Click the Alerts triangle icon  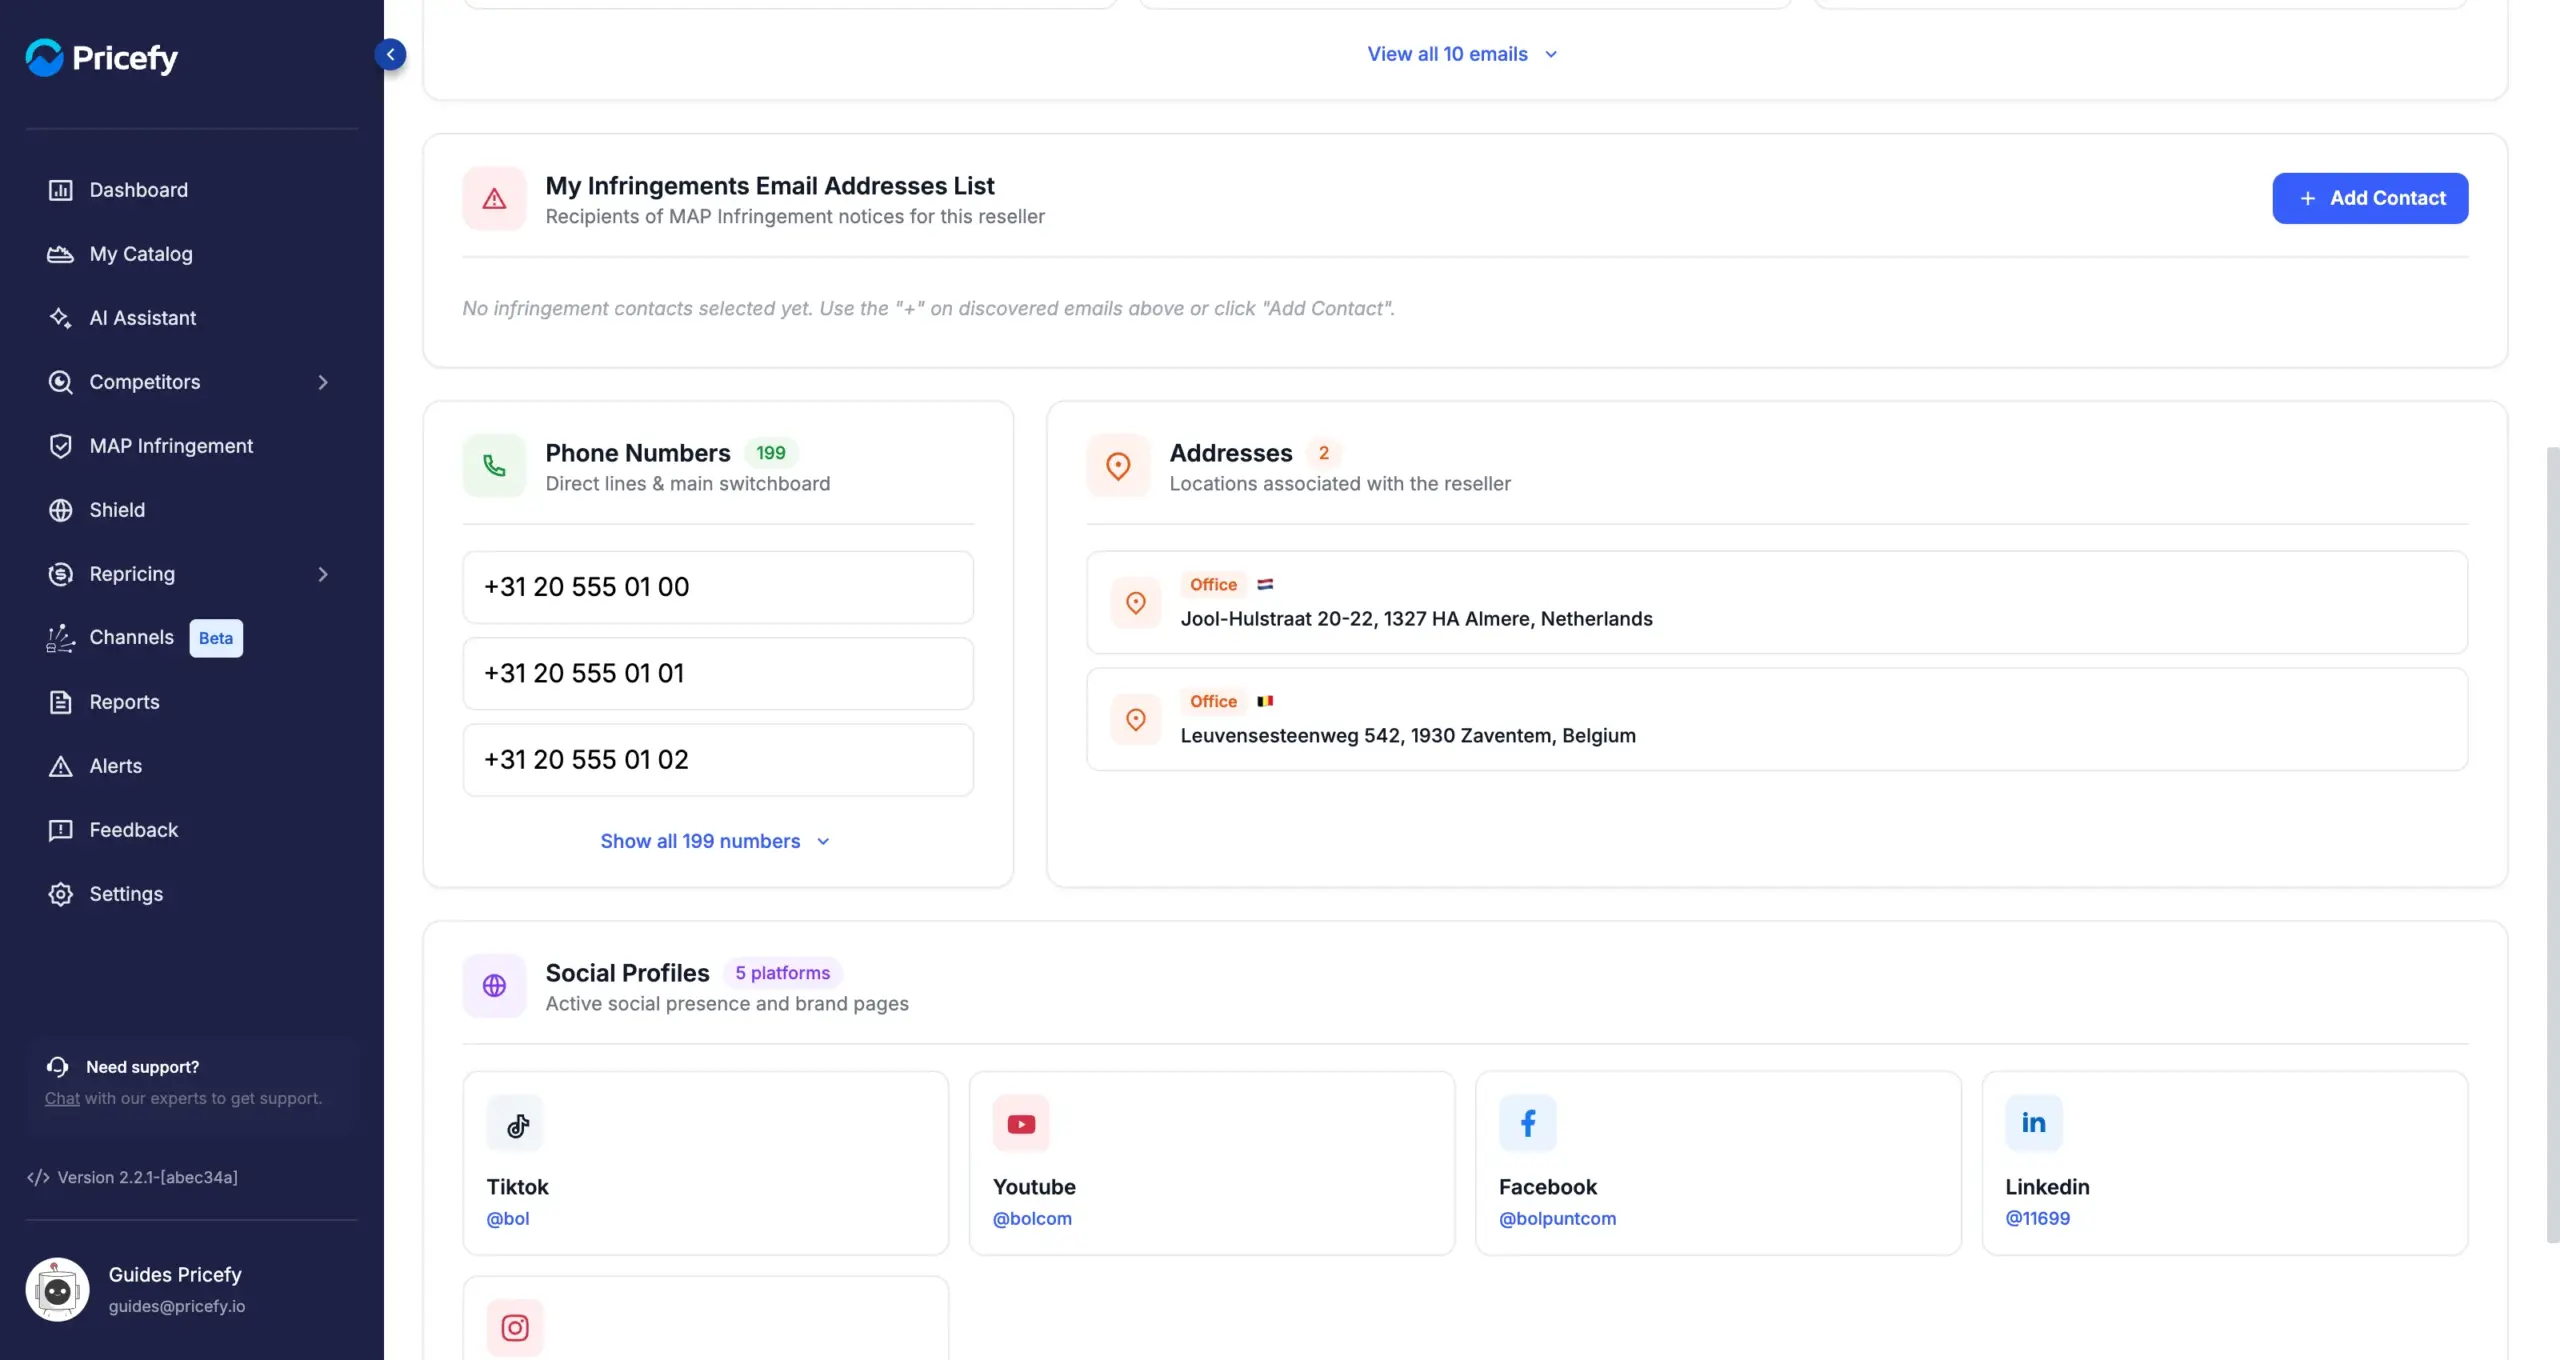[x=60, y=766]
